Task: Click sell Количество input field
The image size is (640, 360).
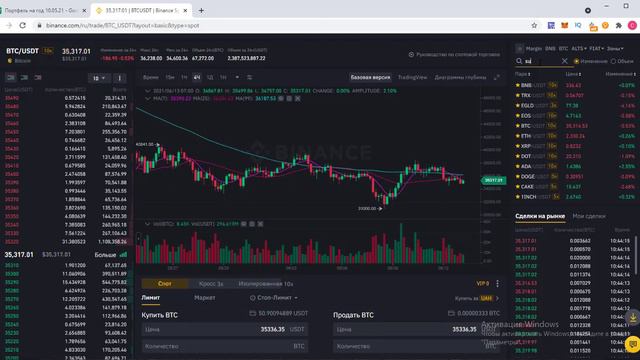Action: point(416,346)
